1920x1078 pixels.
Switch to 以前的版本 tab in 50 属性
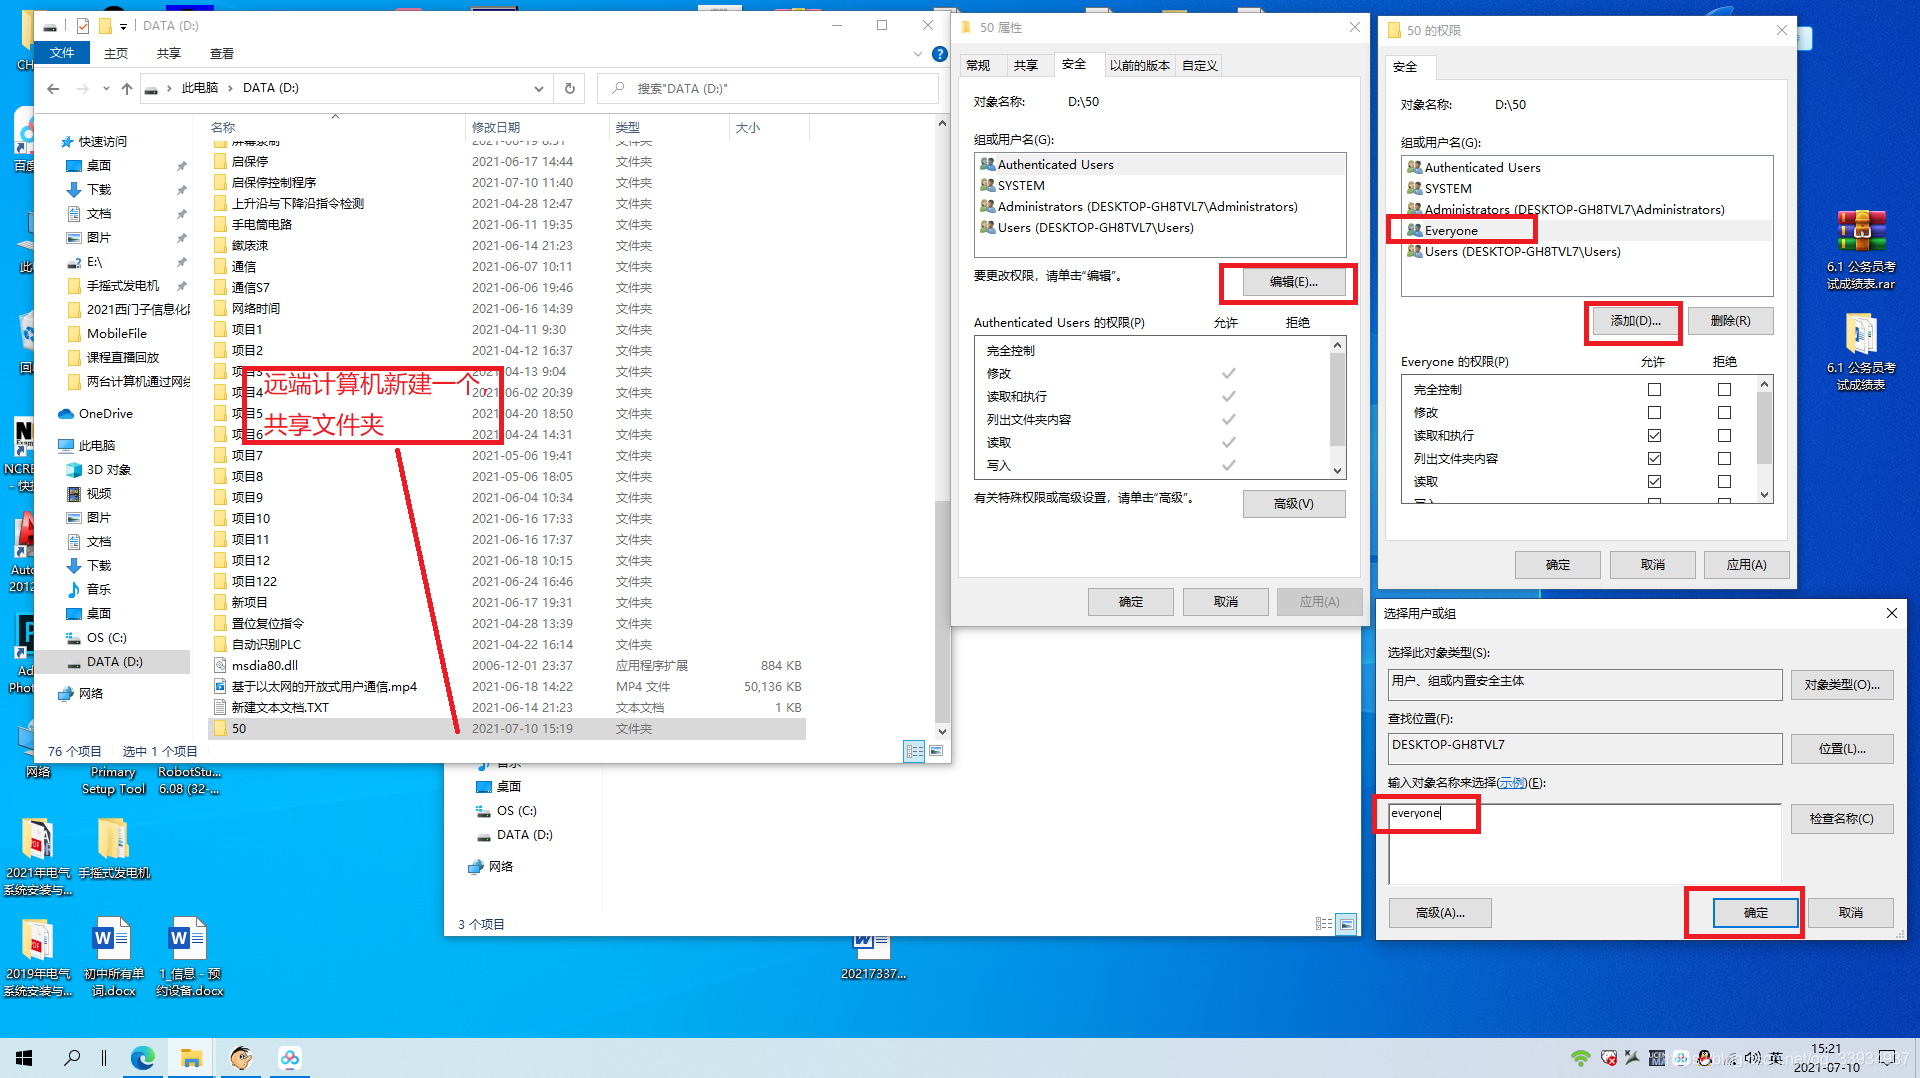[1140, 66]
